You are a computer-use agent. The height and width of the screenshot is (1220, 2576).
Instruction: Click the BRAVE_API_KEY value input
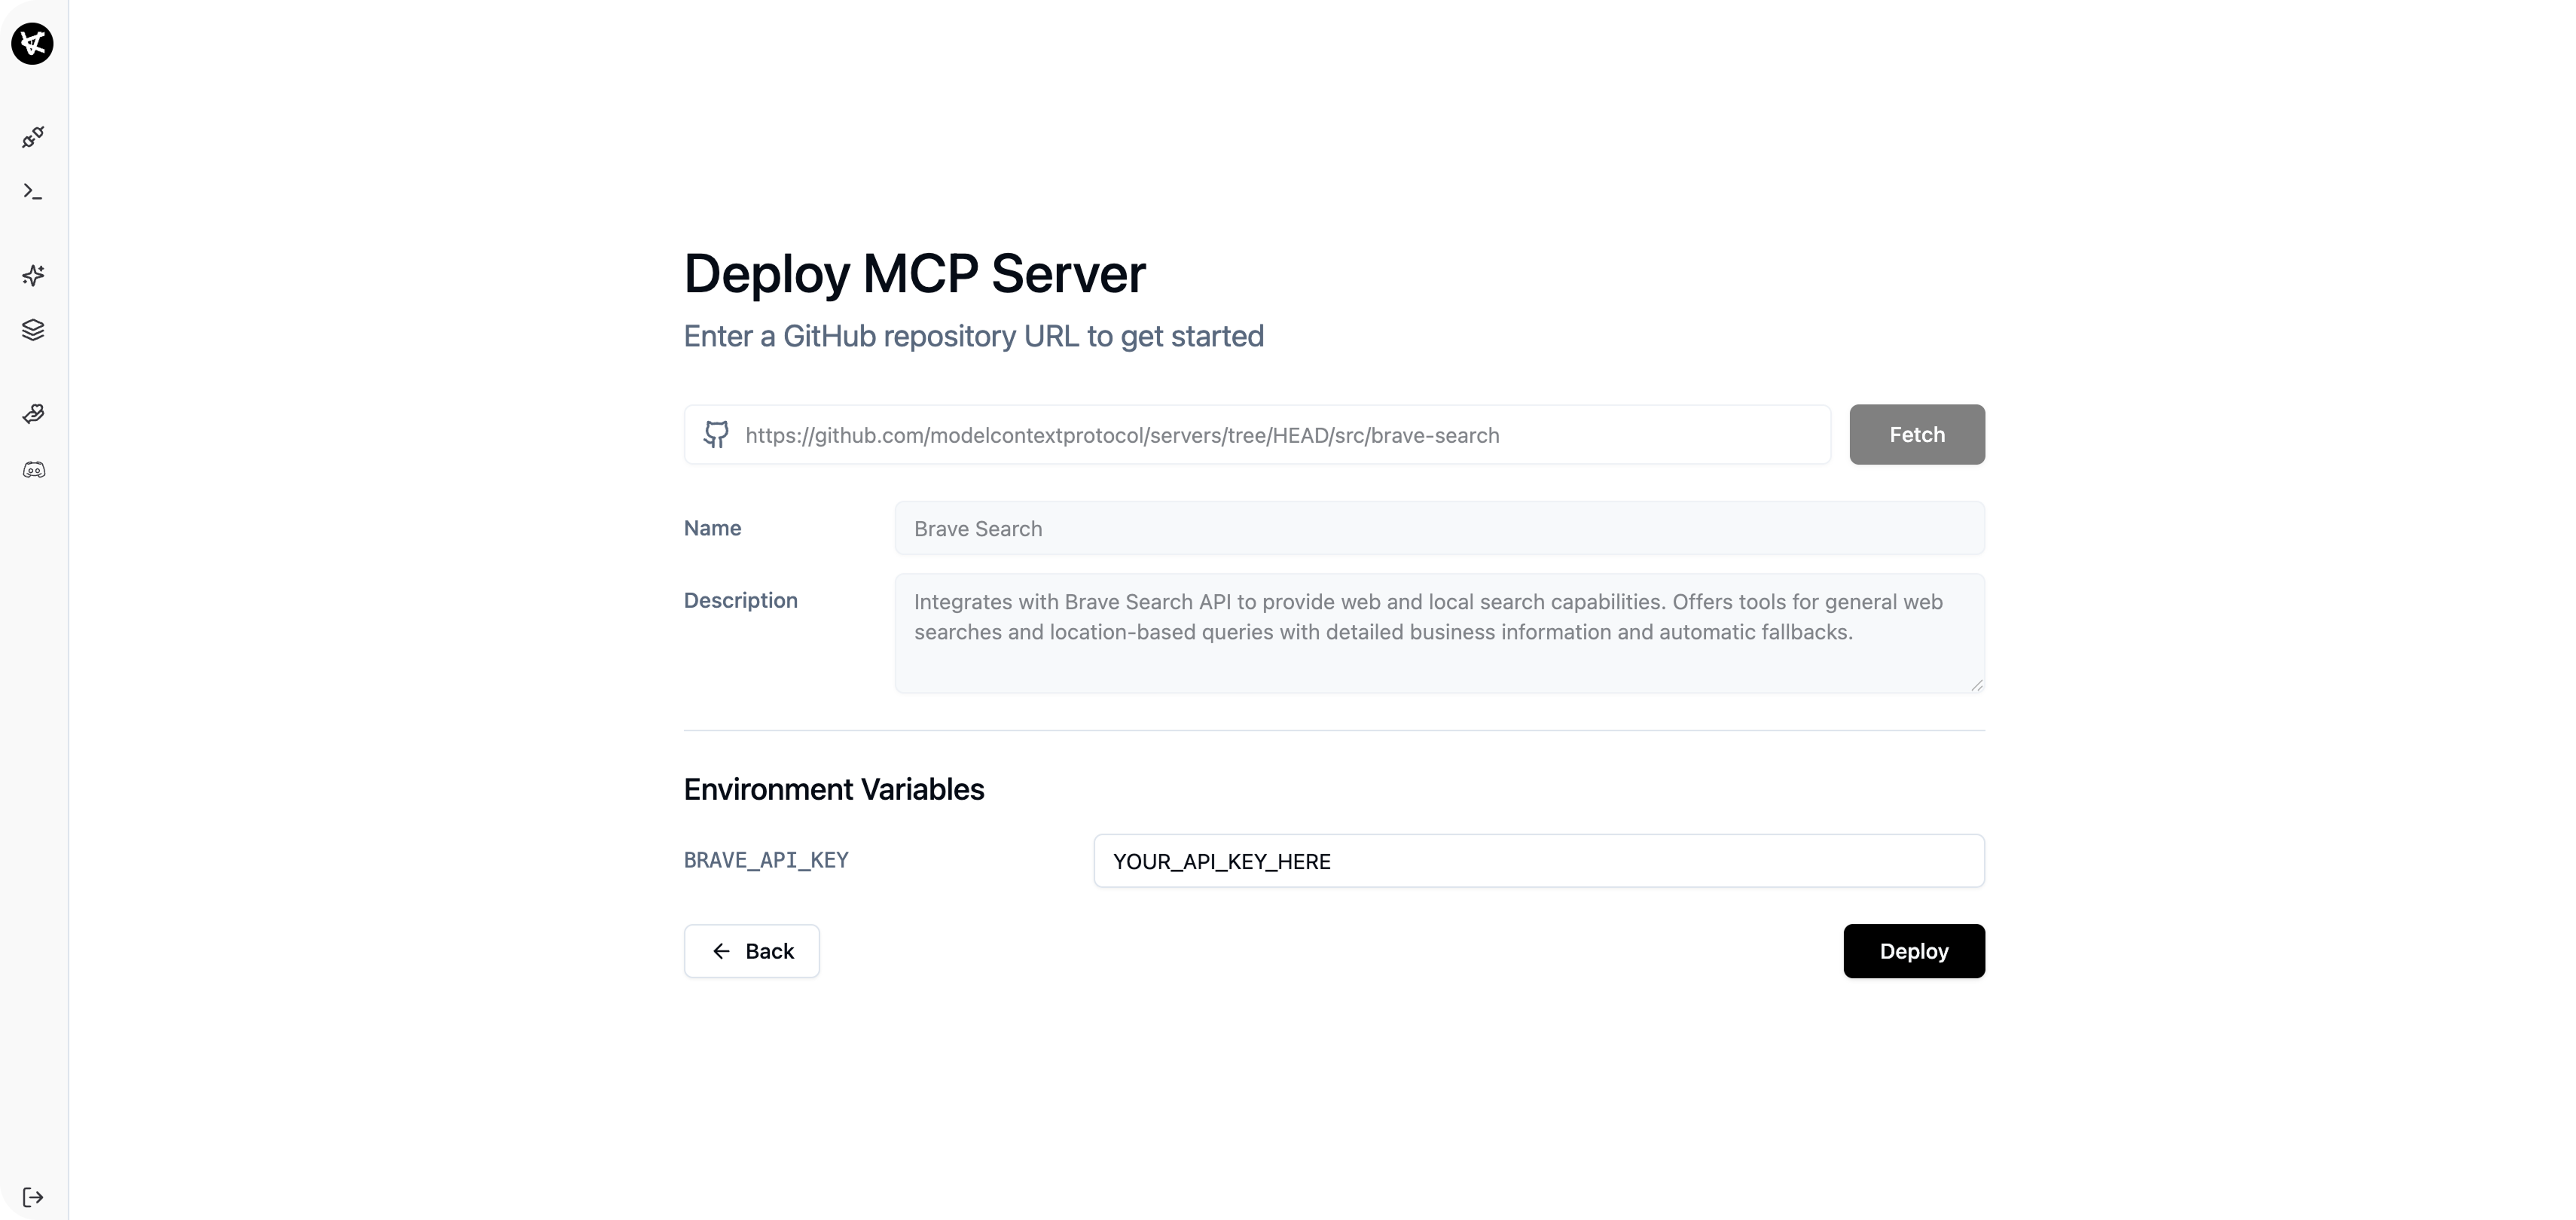coord(1538,861)
